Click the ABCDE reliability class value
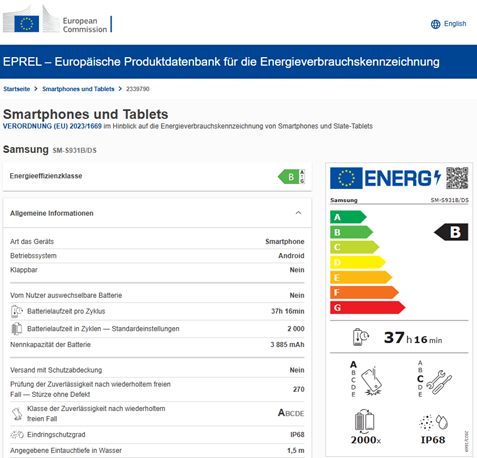Image resolution: width=477 pixels, height=458 pixels. 291,413
